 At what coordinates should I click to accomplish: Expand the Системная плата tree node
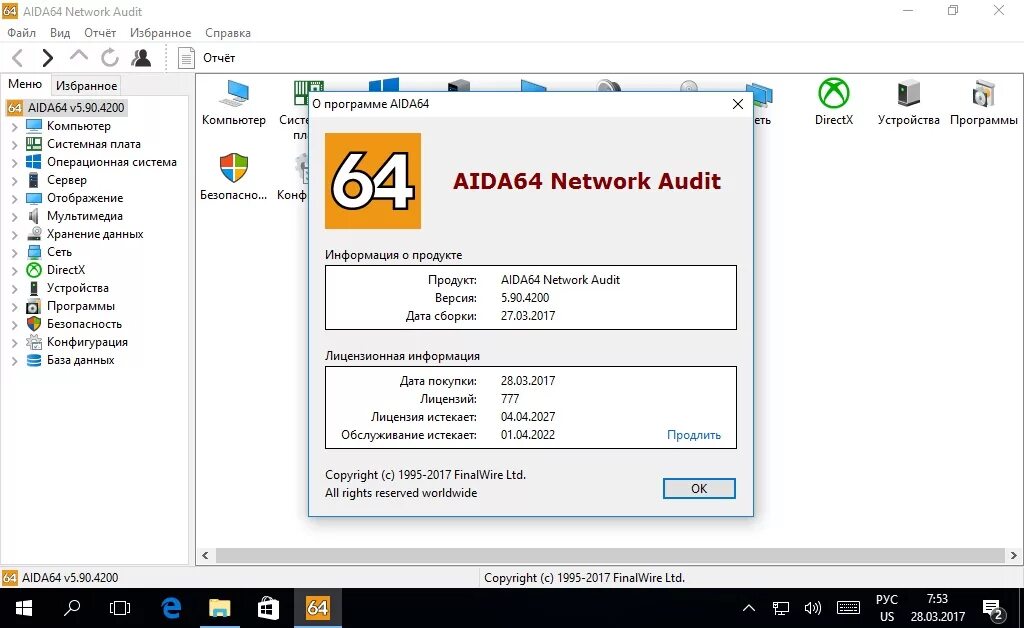pos(14,145)
